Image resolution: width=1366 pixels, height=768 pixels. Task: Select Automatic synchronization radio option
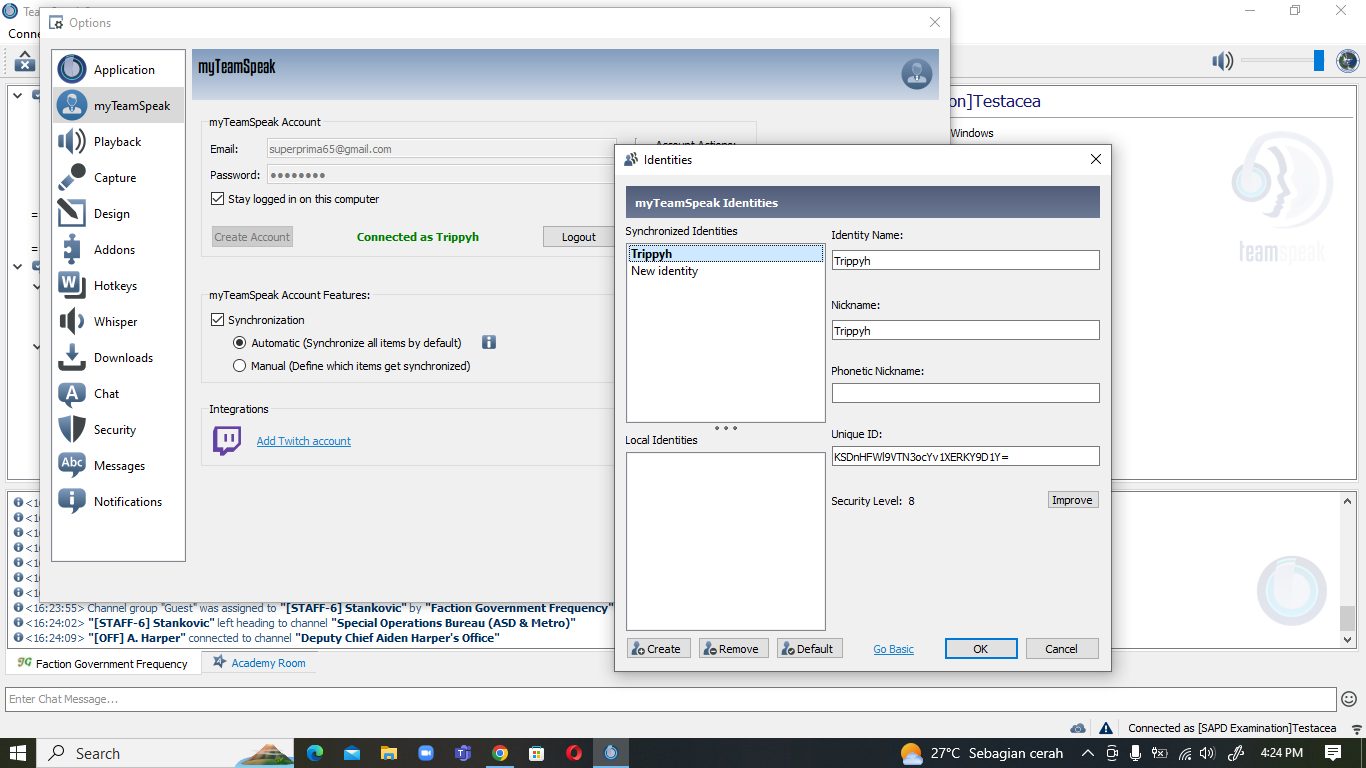239,342
